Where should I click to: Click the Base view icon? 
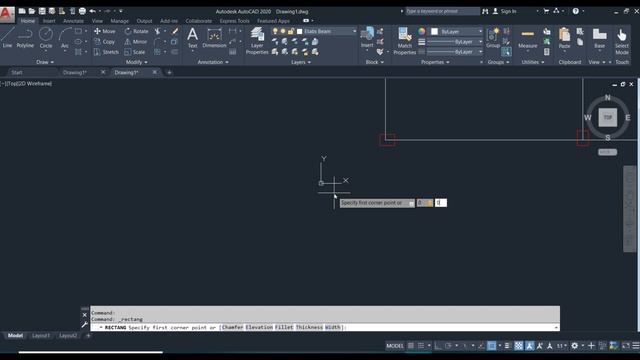click(599, 38)
